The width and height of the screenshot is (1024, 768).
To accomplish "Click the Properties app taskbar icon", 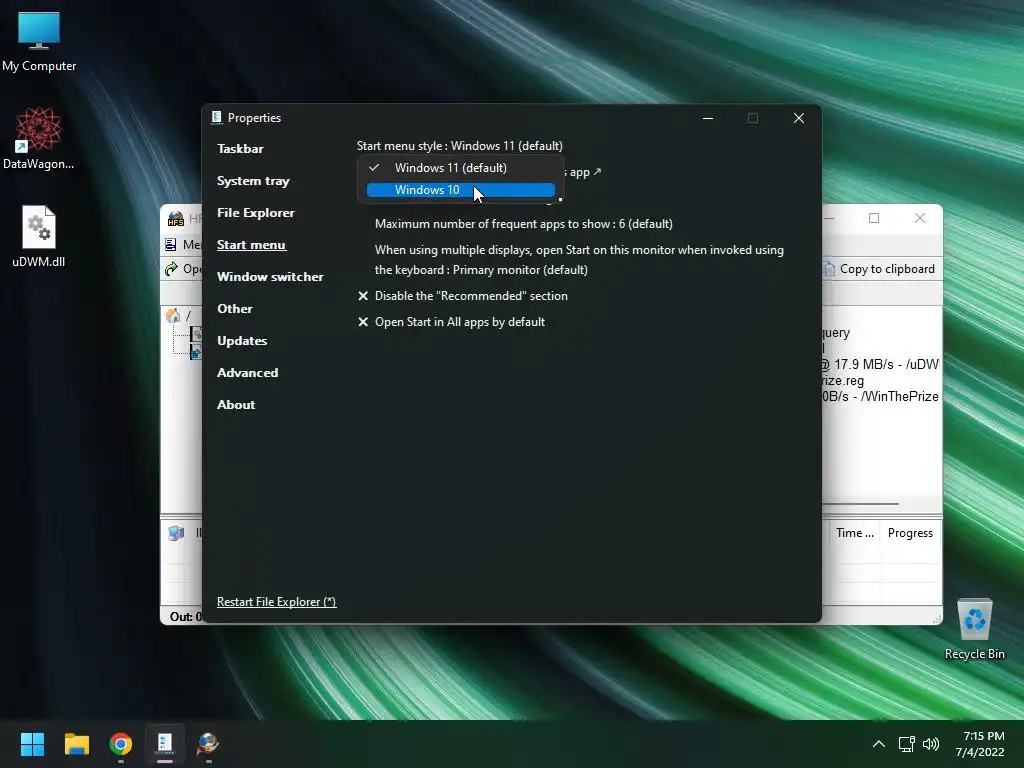I will (x=165, y=744).
